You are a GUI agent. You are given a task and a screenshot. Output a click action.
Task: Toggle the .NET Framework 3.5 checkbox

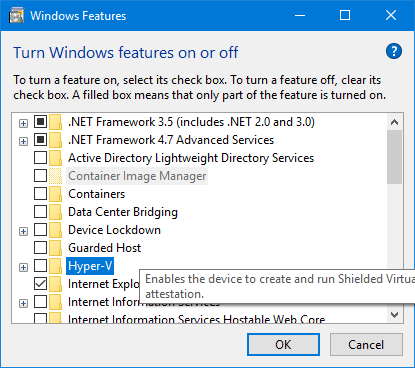click(x=40, y=122)
